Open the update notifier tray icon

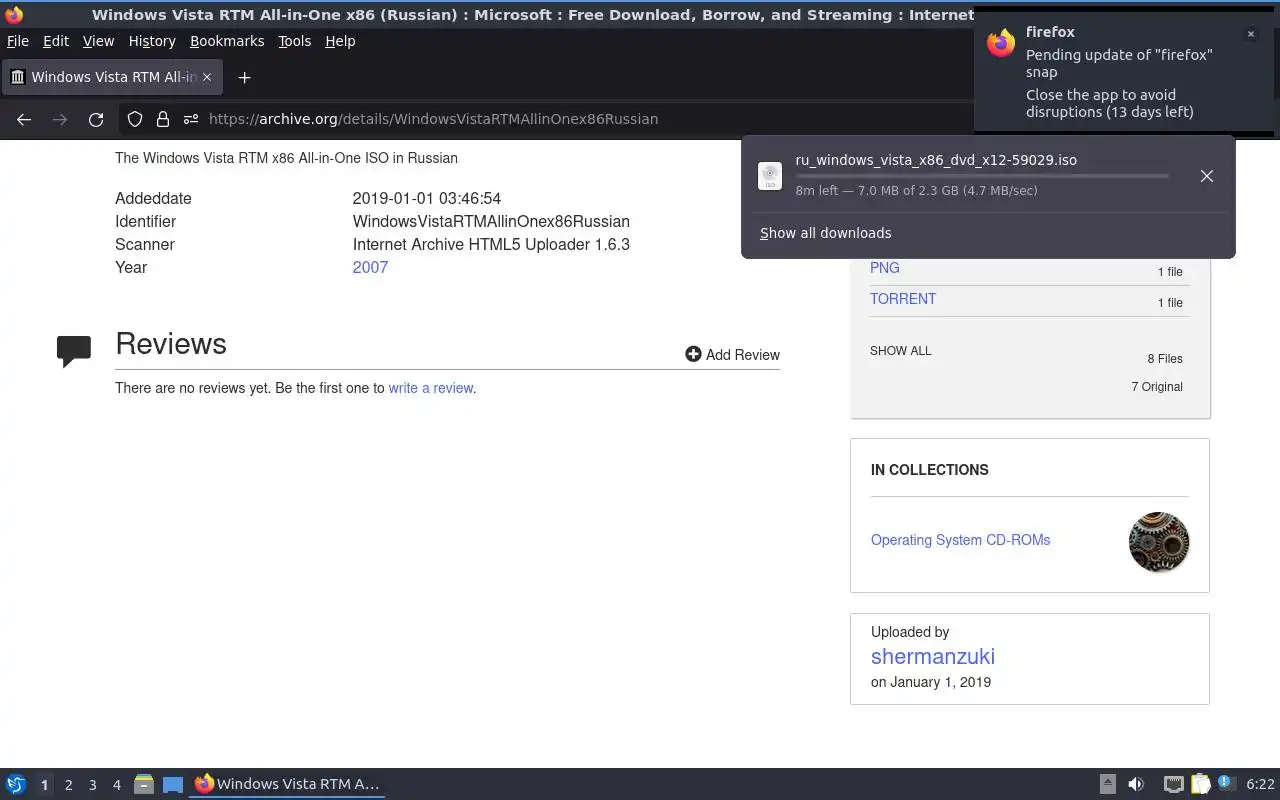(x=1228, y=783)
